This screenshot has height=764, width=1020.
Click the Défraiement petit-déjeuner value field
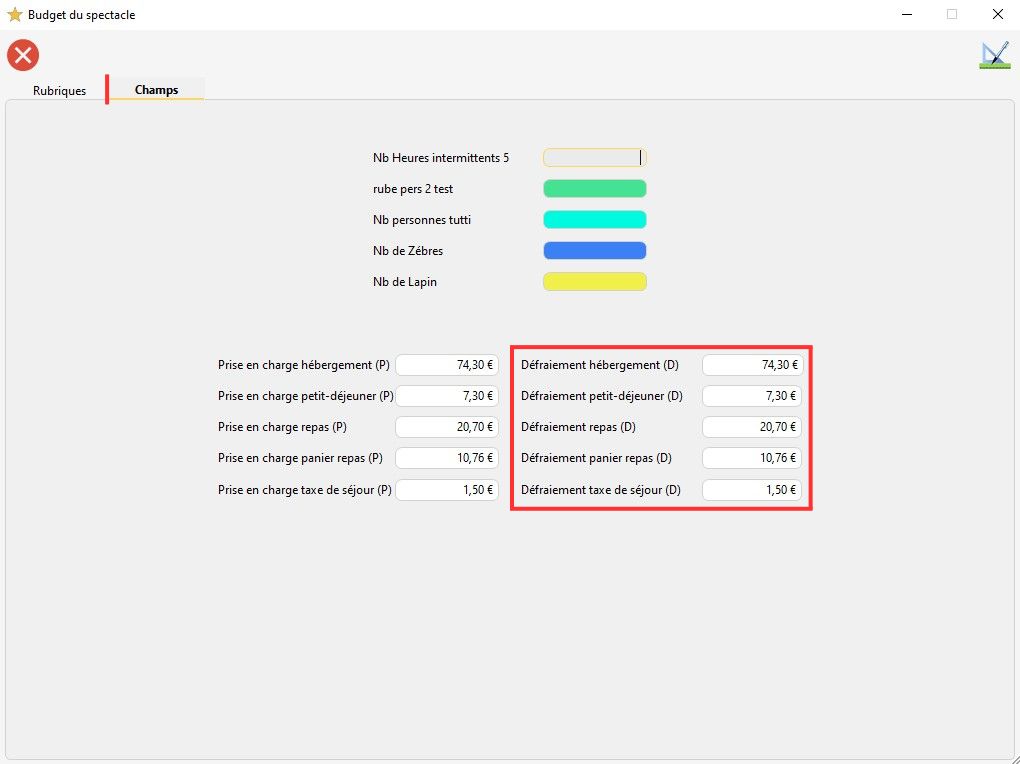point(752,396)
